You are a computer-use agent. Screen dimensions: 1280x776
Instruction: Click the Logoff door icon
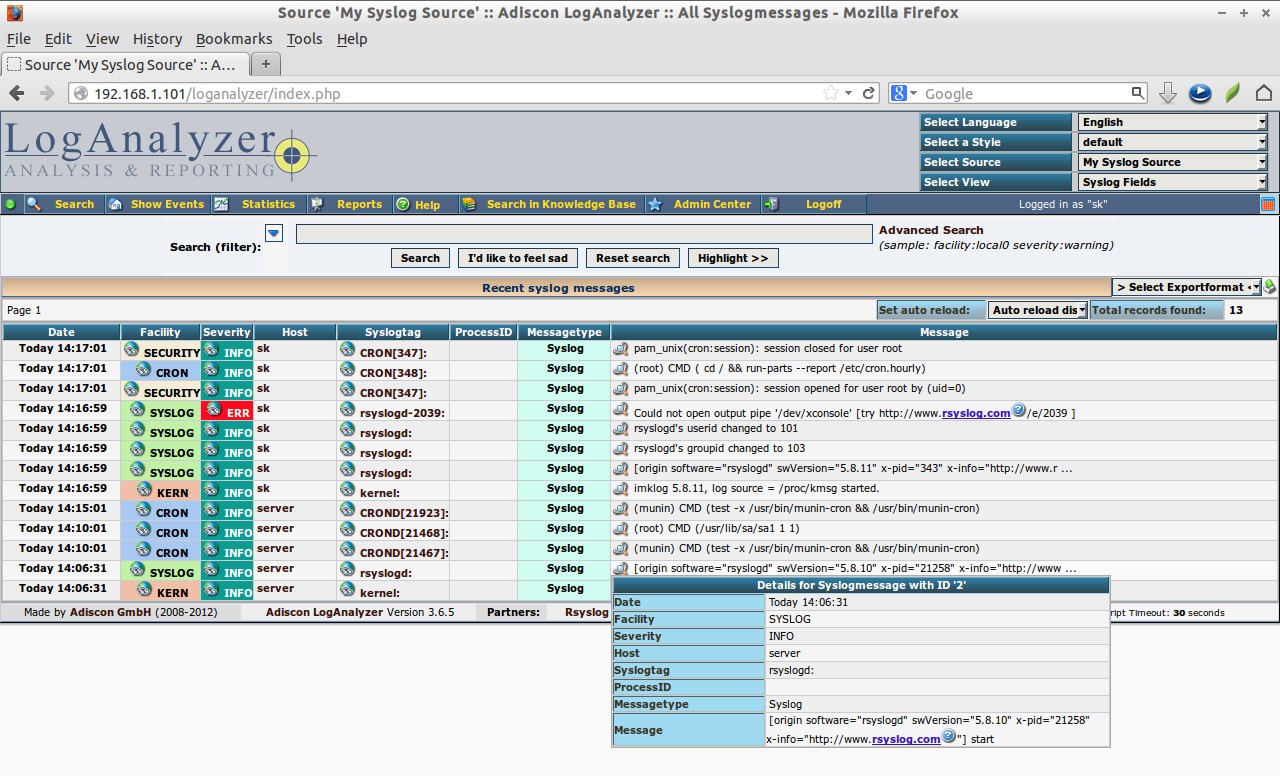point(771,204)
